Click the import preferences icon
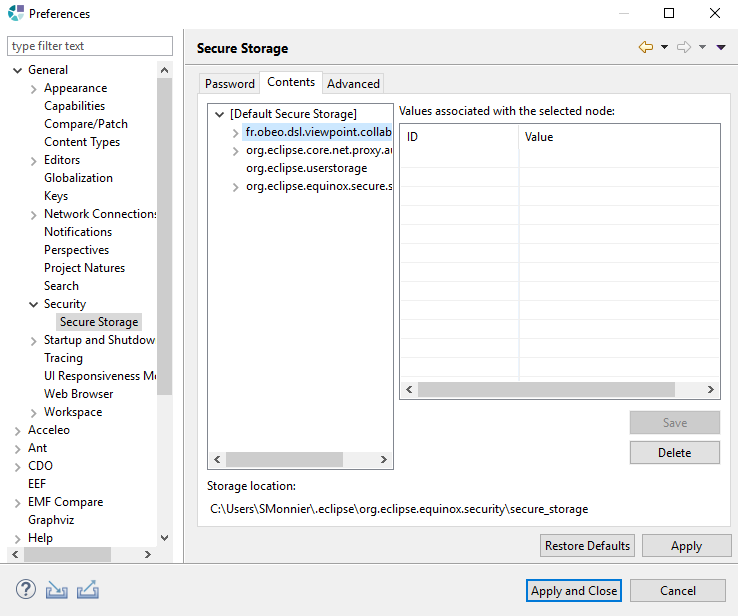738x616 pixels. point(57,590)
